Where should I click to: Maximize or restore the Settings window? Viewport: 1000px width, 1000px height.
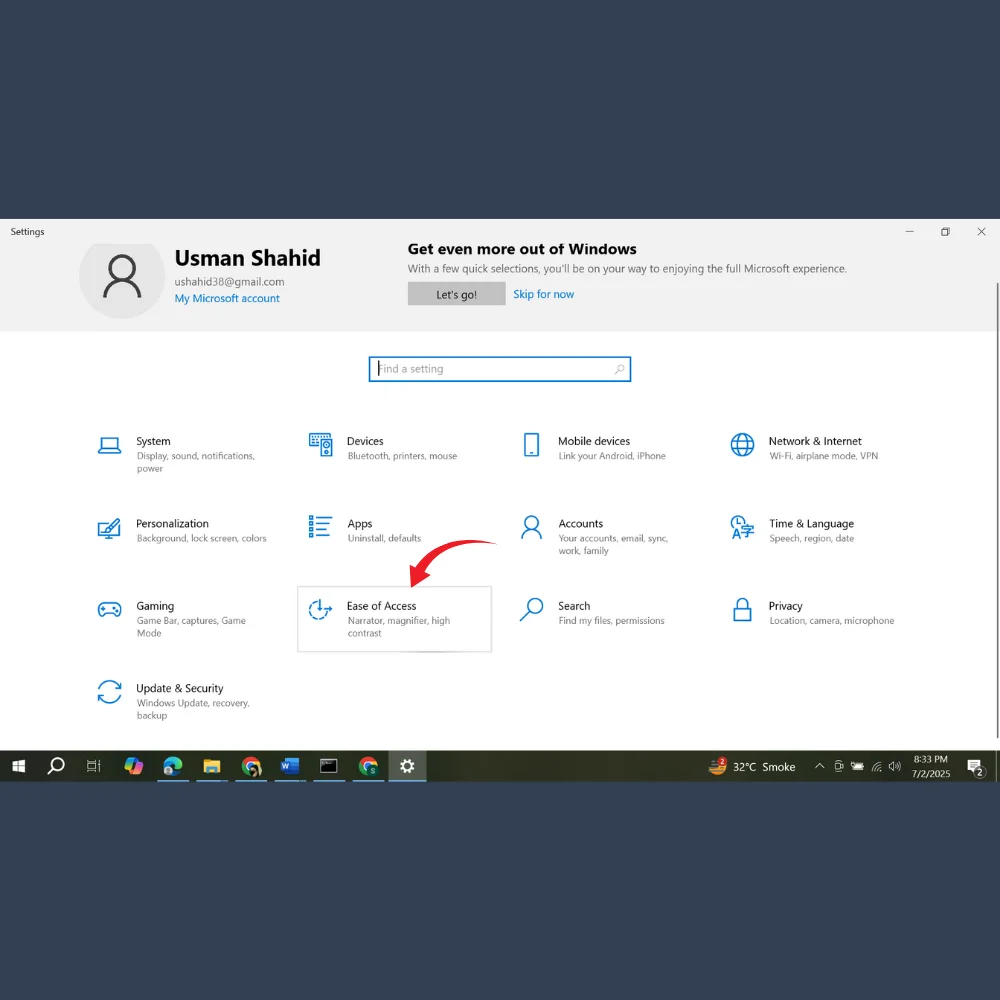pyautogui.click(x=945, y=232)
